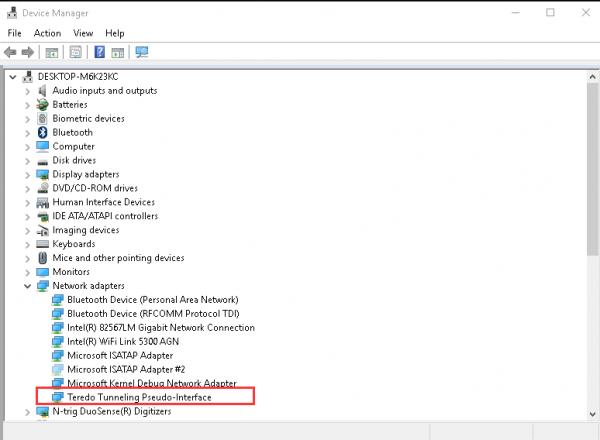This screenshot has width=600, height=440.
Task: Select the 'Mice and other pointing devices' label
Action: click(x=118, y=258)
